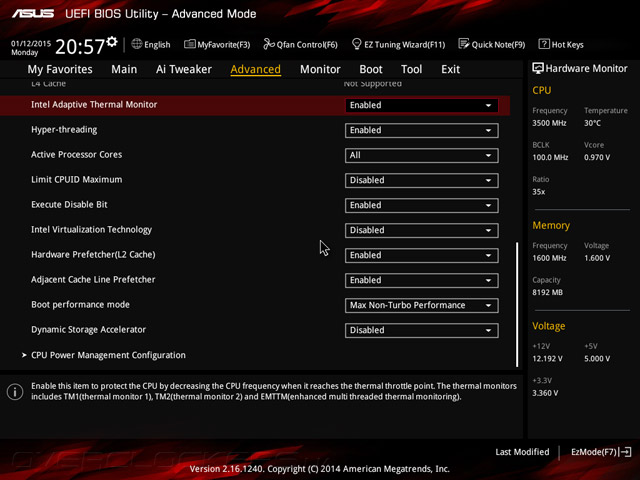This screenshot has height=480, width=640.
Task: Open the Execute Disable Bit dropdown
Action: click(x=421, y=205)
